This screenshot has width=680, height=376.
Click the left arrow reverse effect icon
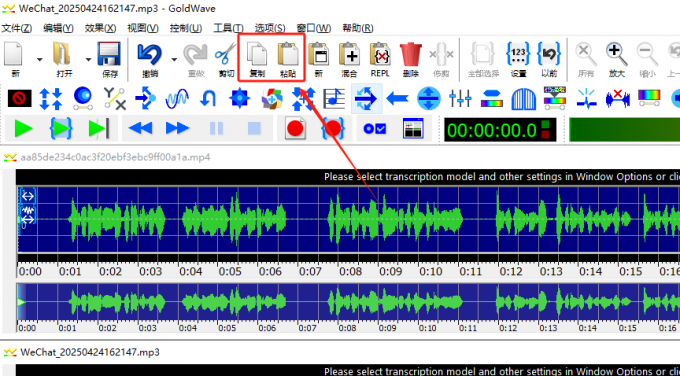tap(397, 98)
